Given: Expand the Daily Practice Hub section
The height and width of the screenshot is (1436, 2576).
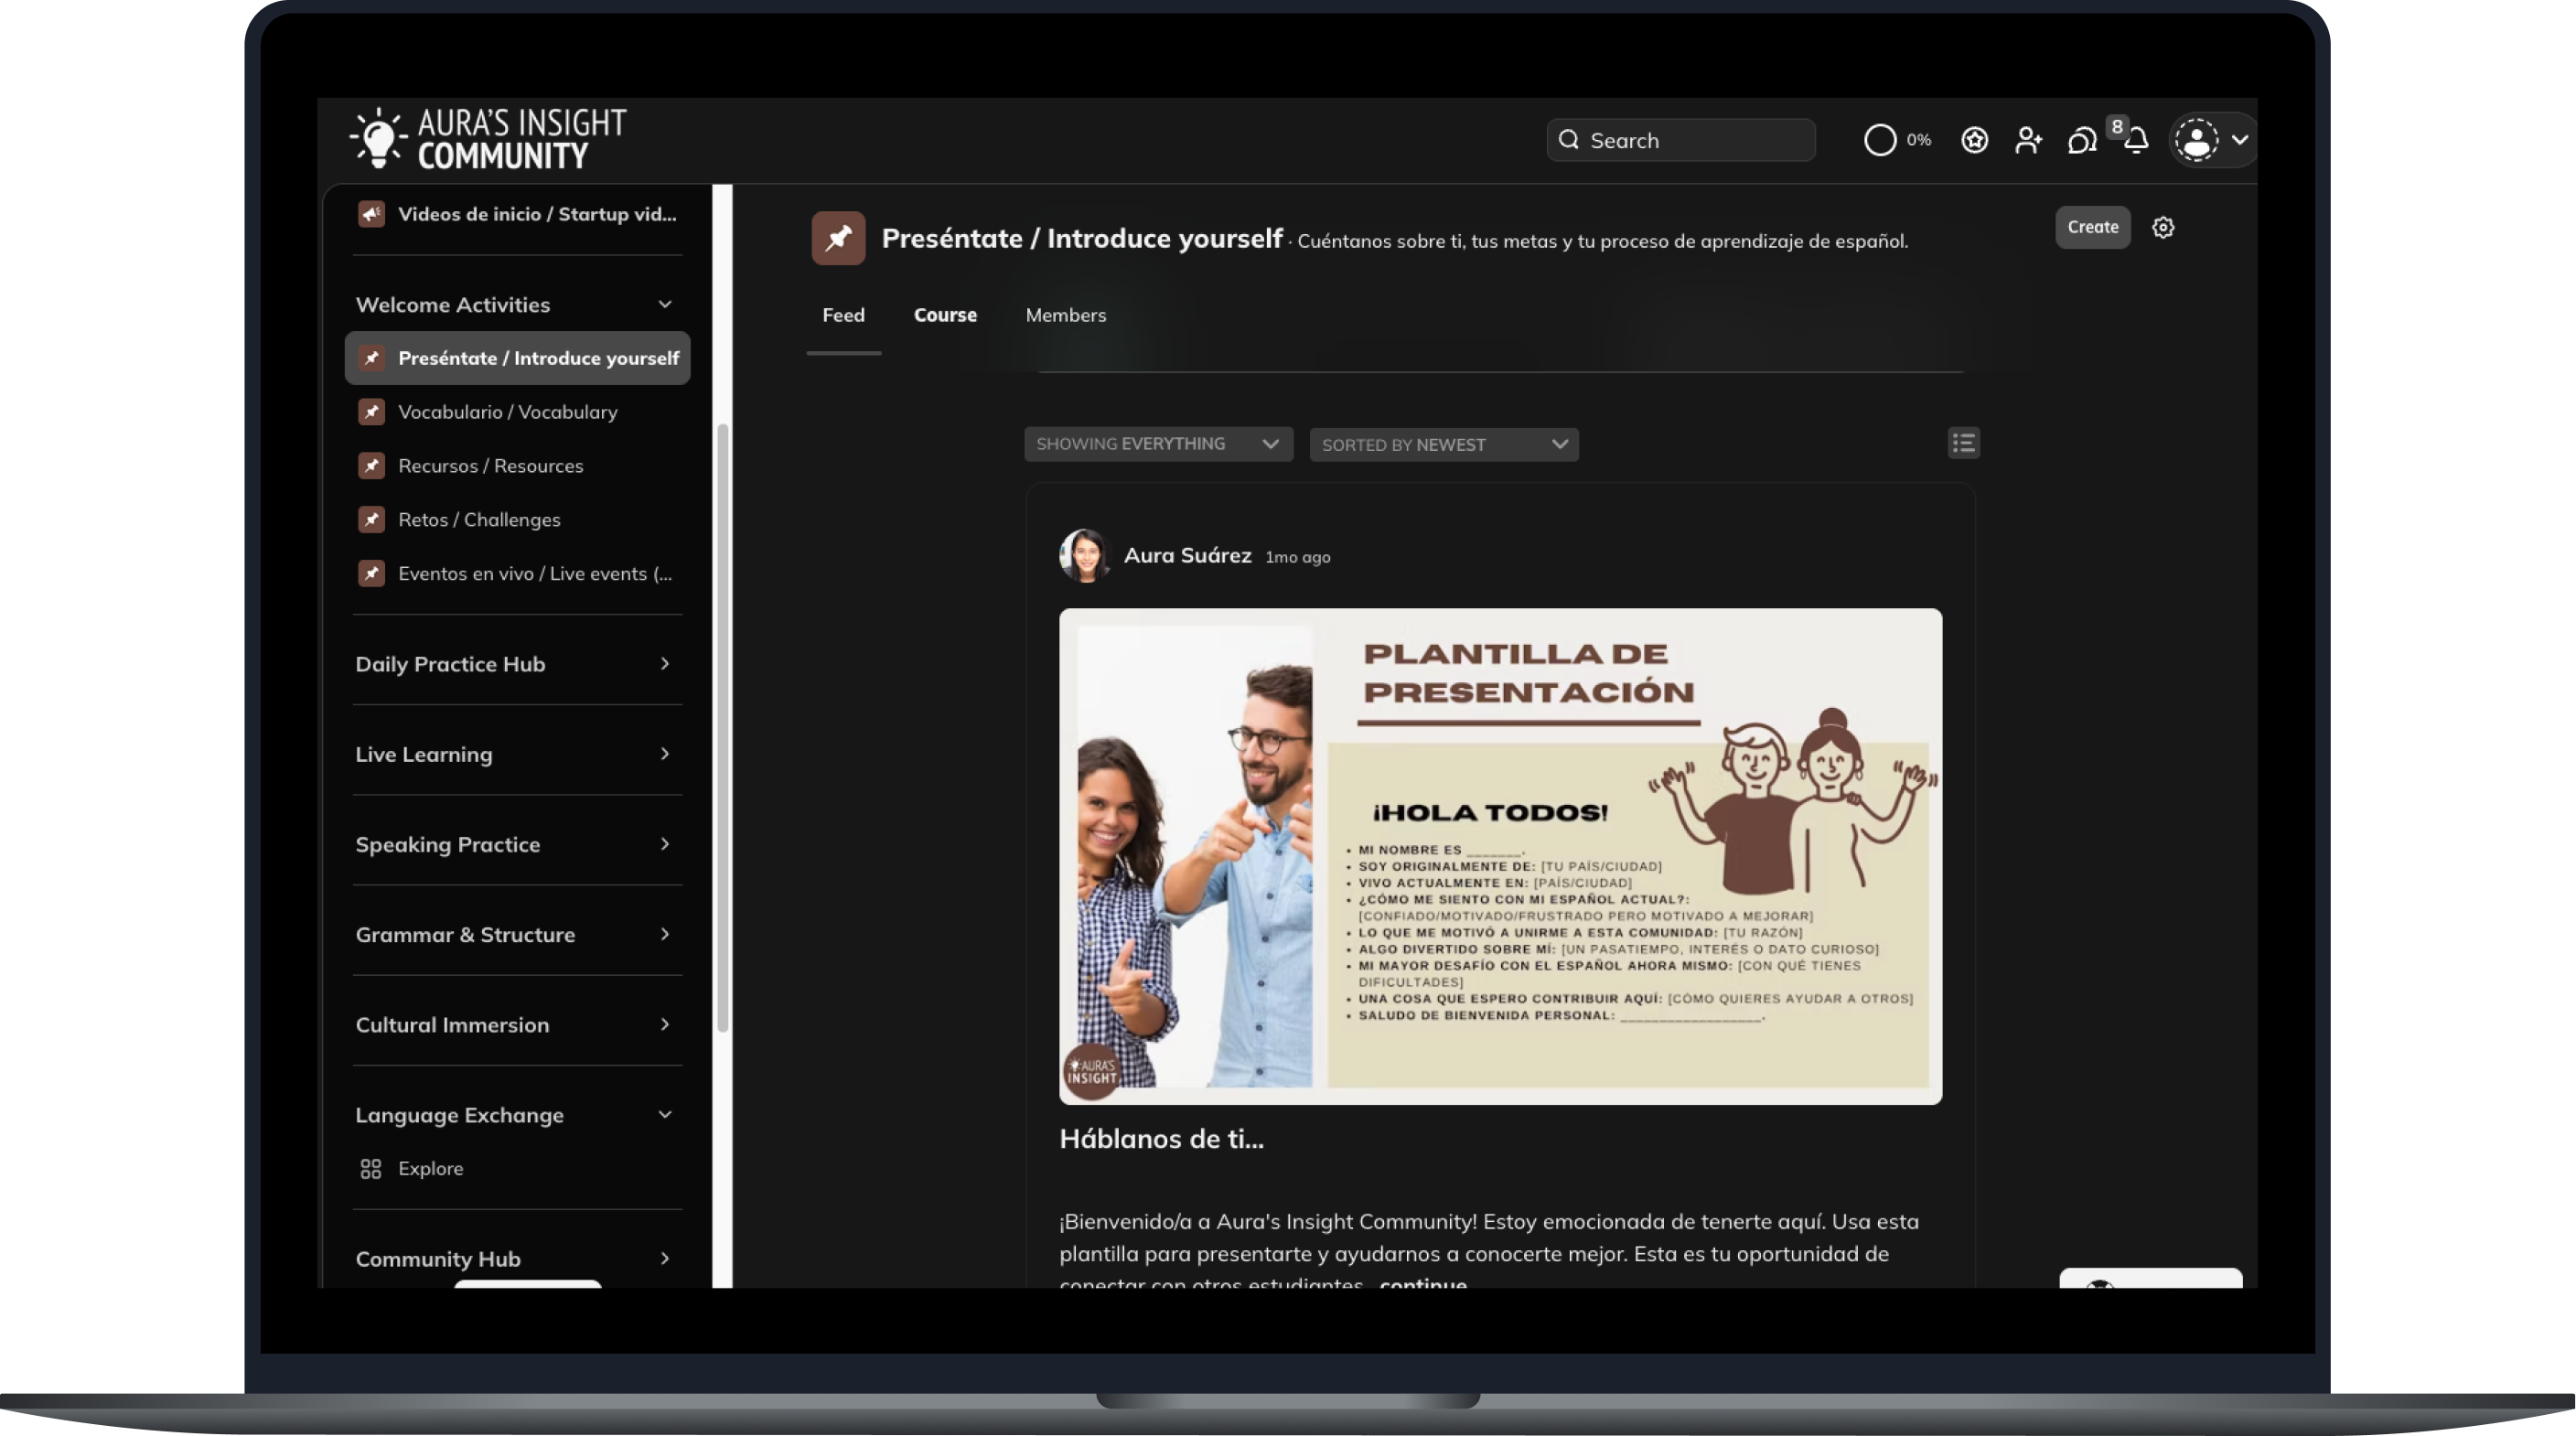Looking at the screenshot, I should tap(664, 664).
